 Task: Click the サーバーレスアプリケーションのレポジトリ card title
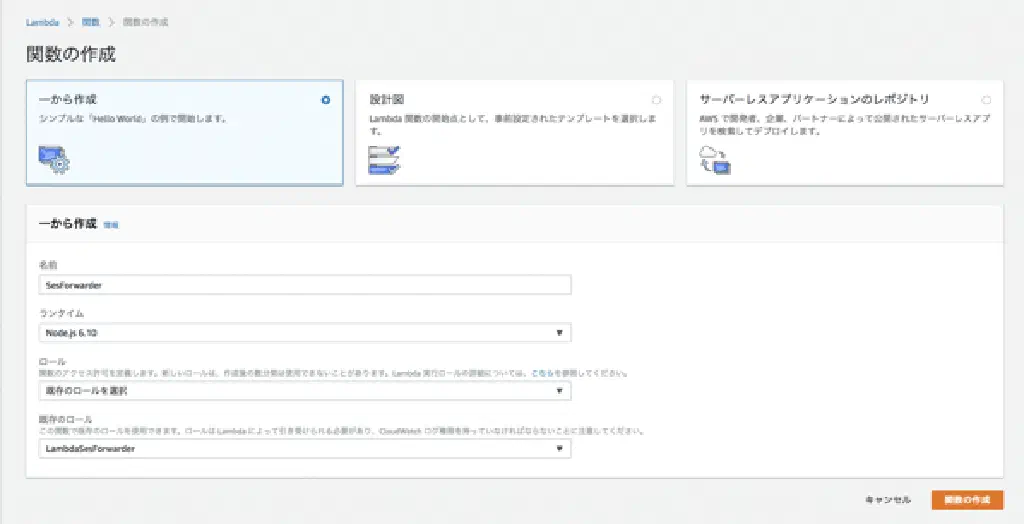tap(814, 100)
